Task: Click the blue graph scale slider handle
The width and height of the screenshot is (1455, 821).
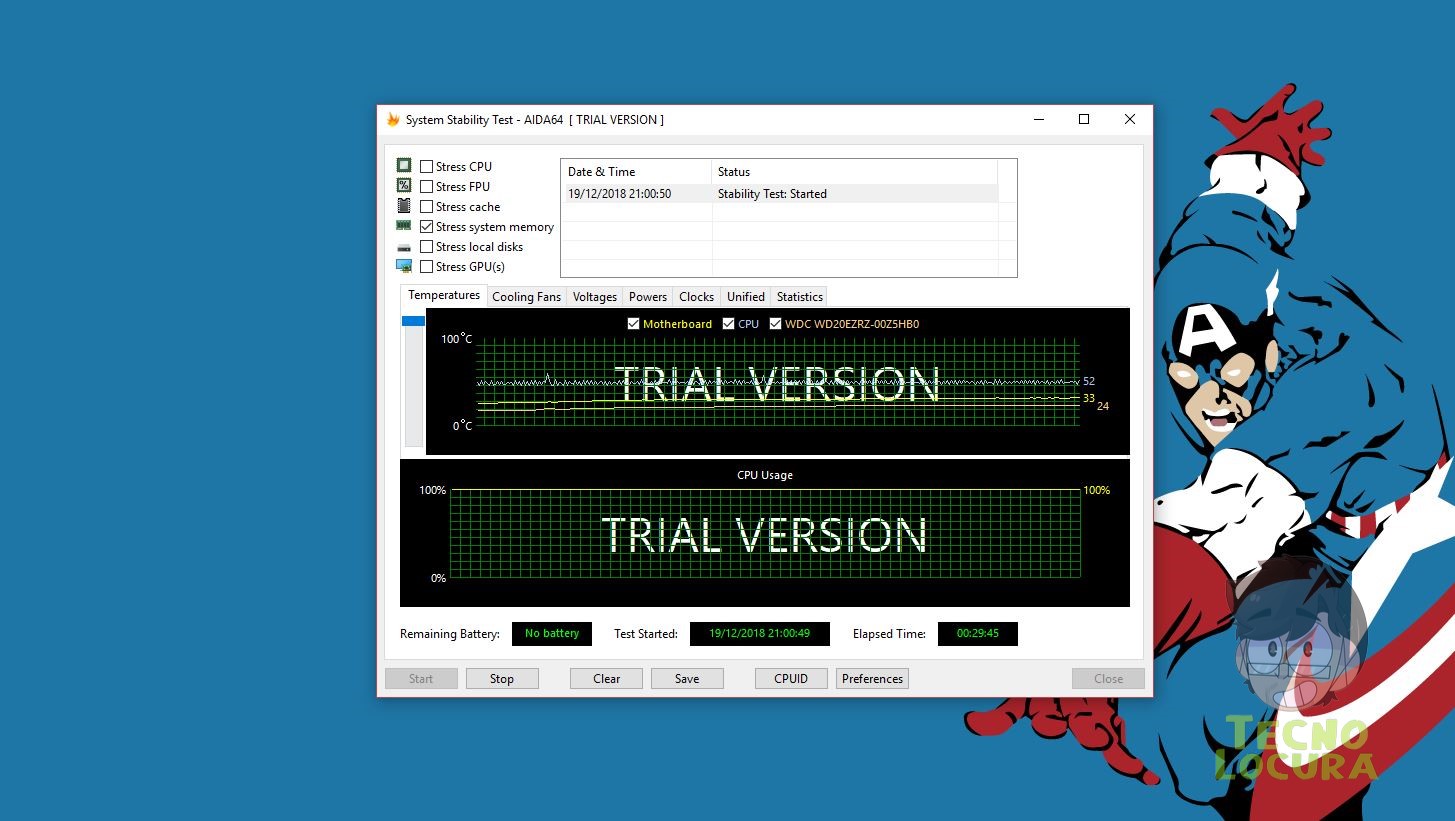Action: [413, 321]
